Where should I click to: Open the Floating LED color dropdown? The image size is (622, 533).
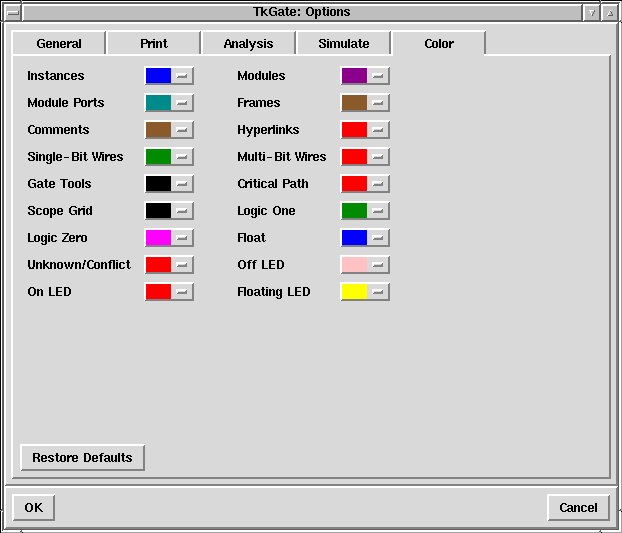pyautogui.click(x=378, y=291)
